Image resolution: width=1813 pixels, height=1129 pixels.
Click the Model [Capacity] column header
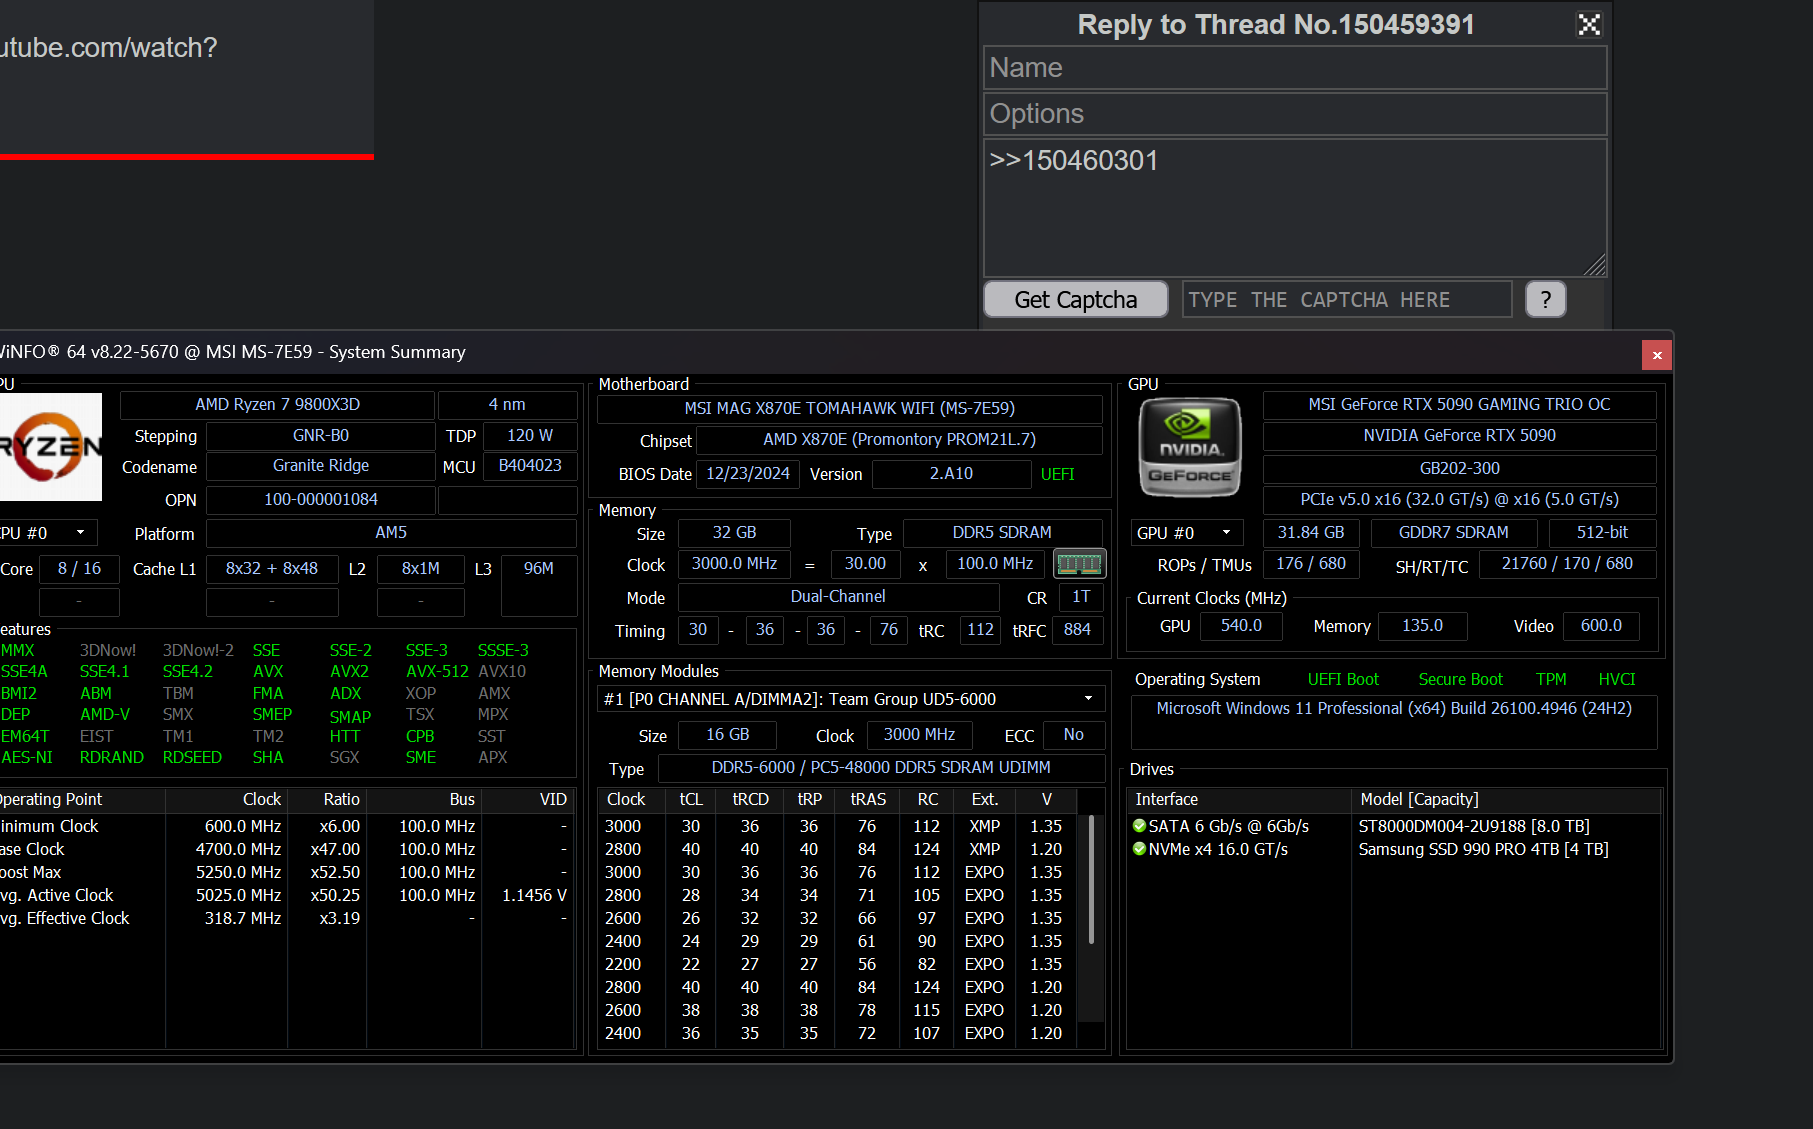[x=1505, y=800]
